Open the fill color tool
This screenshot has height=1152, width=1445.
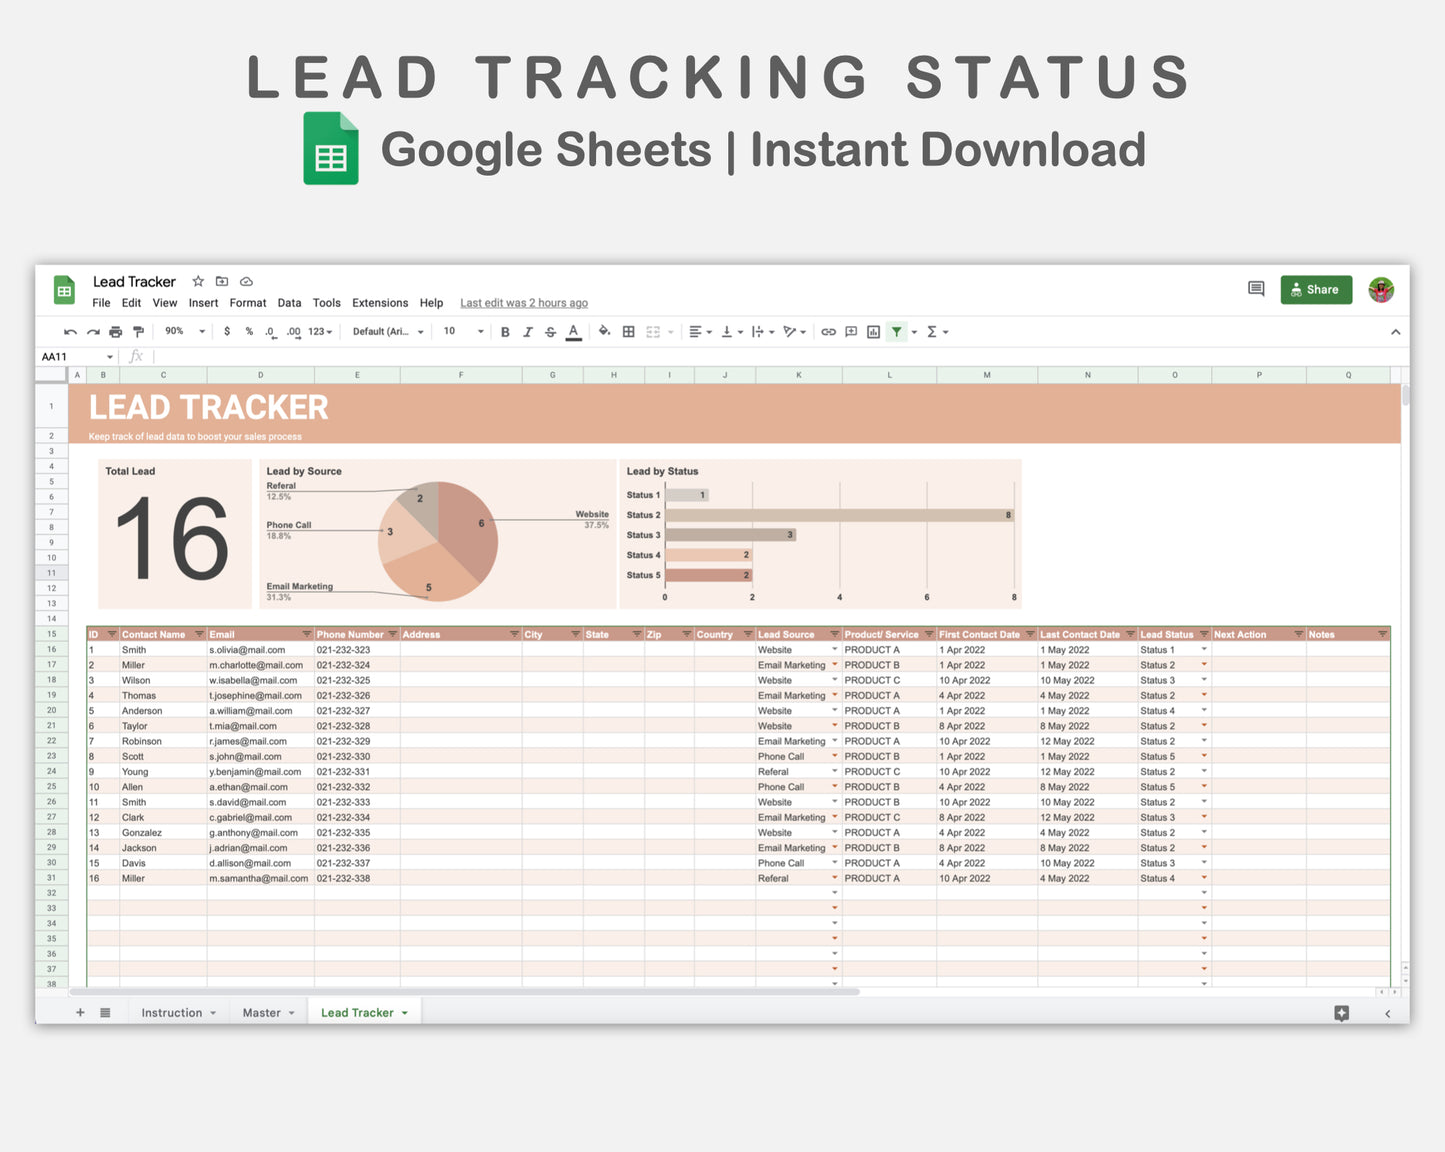tap(605, 331)
